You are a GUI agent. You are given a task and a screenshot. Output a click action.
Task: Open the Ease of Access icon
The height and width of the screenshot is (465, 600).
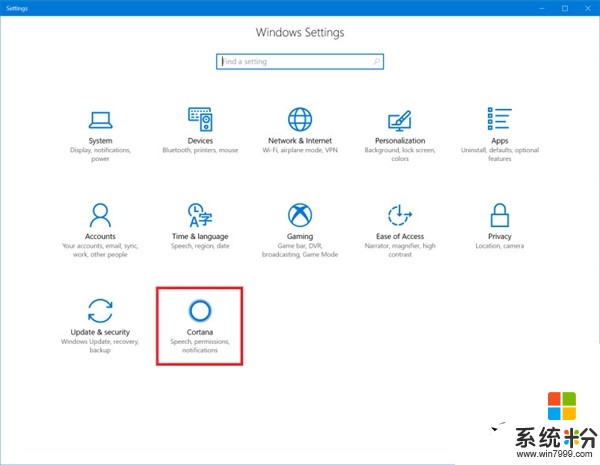(400, 215)
